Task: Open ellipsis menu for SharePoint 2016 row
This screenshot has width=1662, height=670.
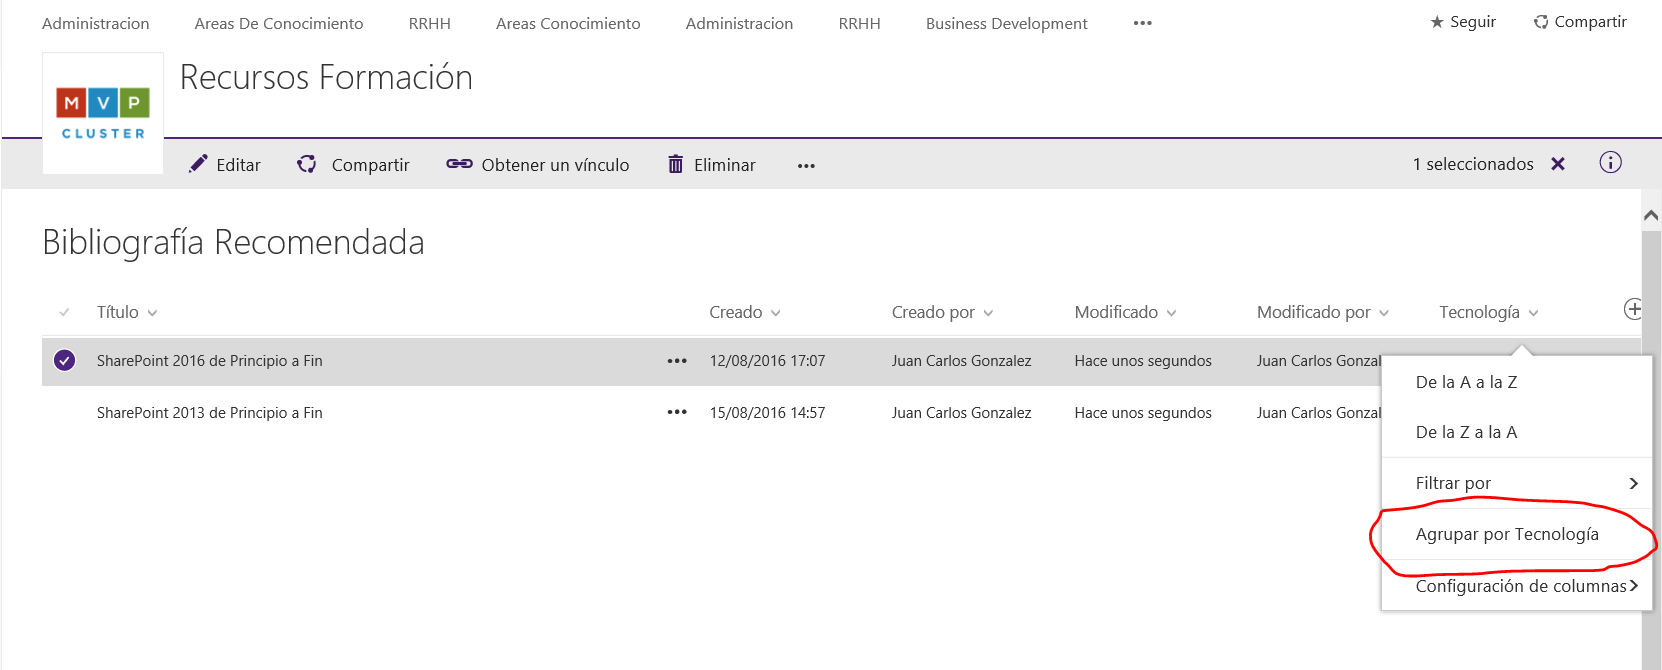Action: point(677,361)
